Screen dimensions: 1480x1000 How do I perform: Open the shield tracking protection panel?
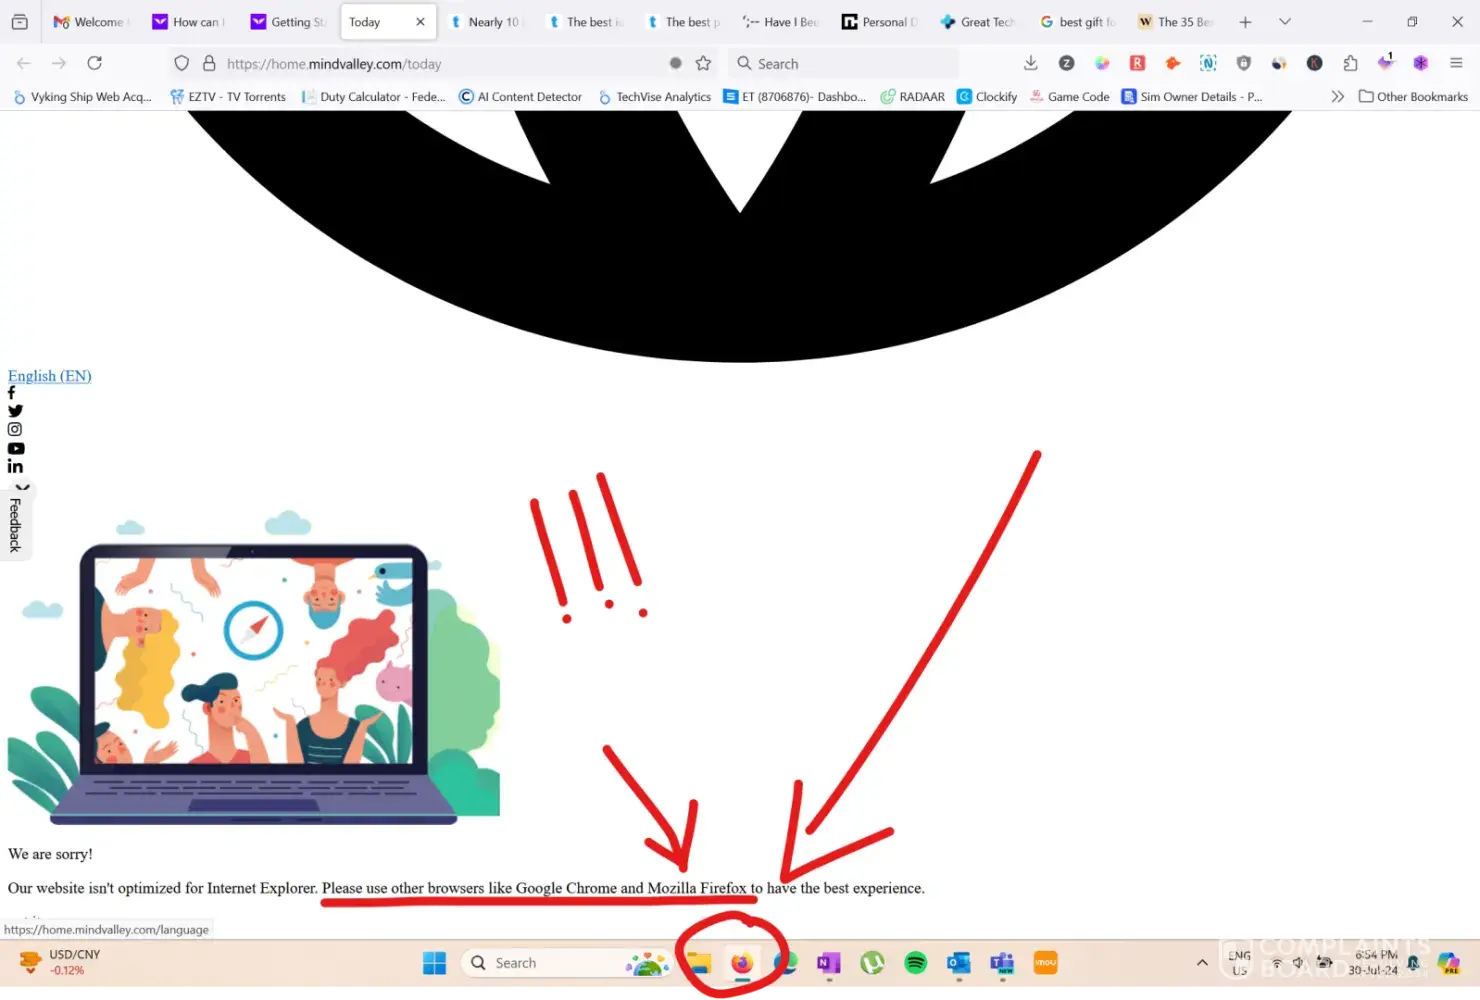[181, 63]
